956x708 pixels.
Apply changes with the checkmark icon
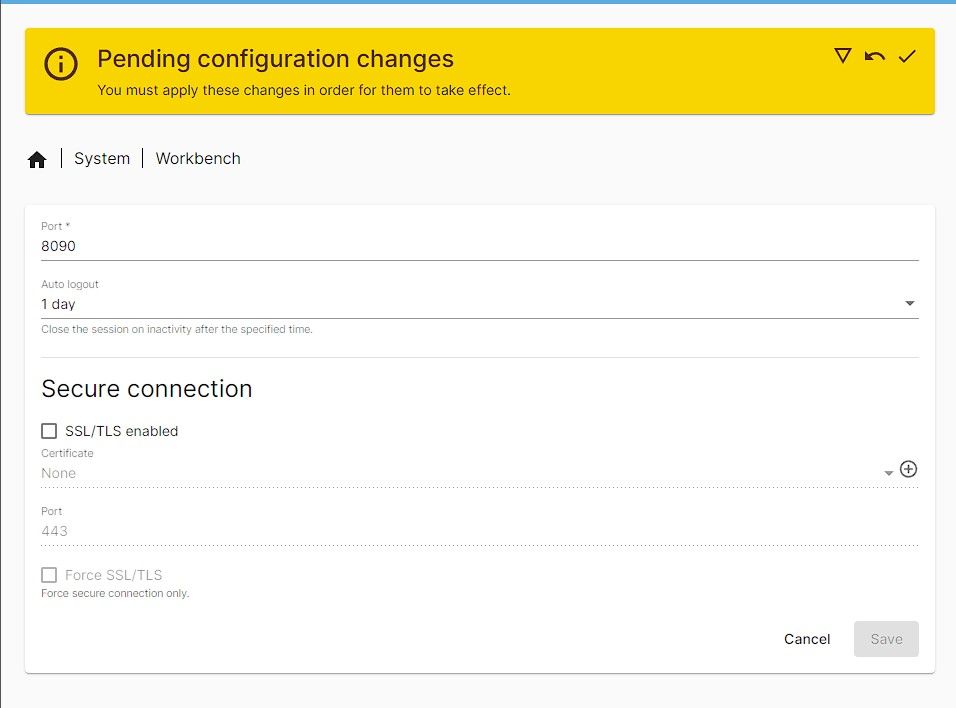tap(907, 57)
